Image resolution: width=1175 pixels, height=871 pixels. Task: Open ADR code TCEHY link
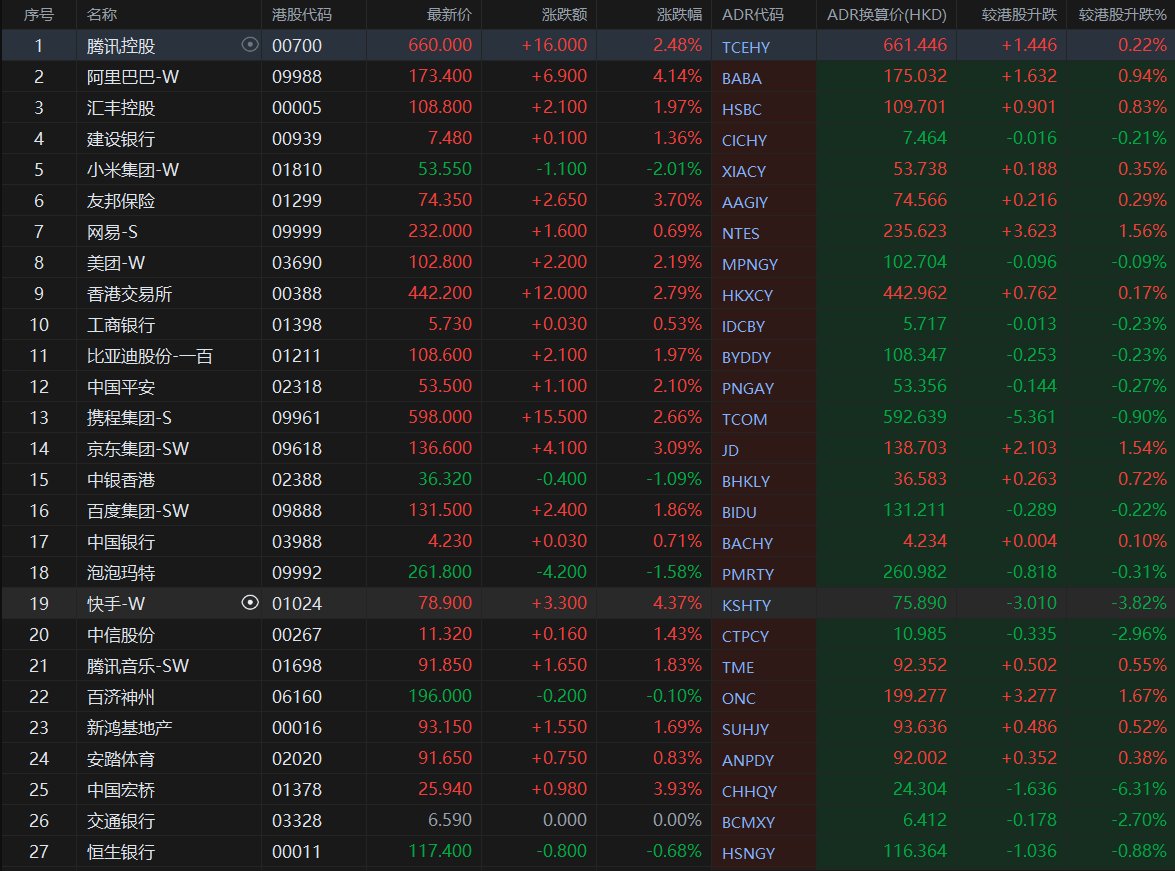(746, 46)
